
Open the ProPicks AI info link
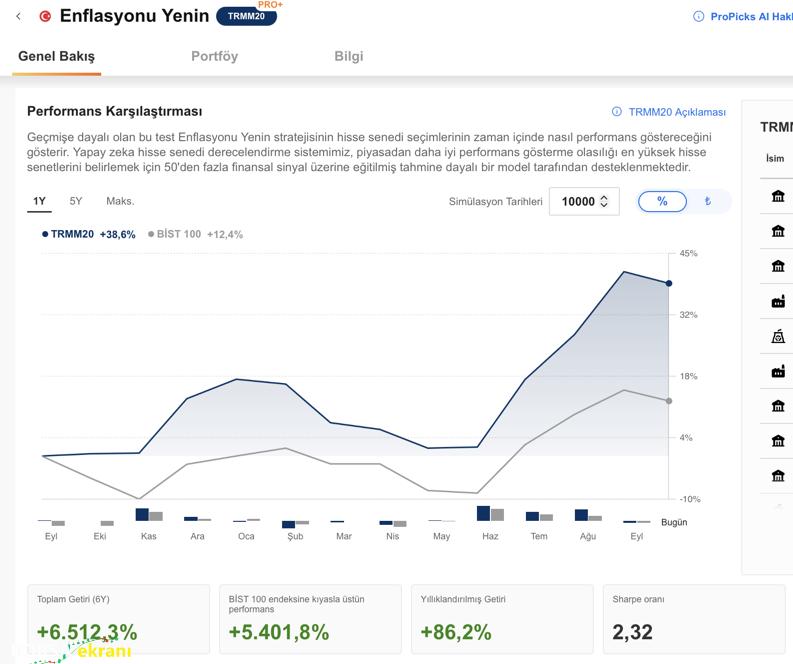751,17
